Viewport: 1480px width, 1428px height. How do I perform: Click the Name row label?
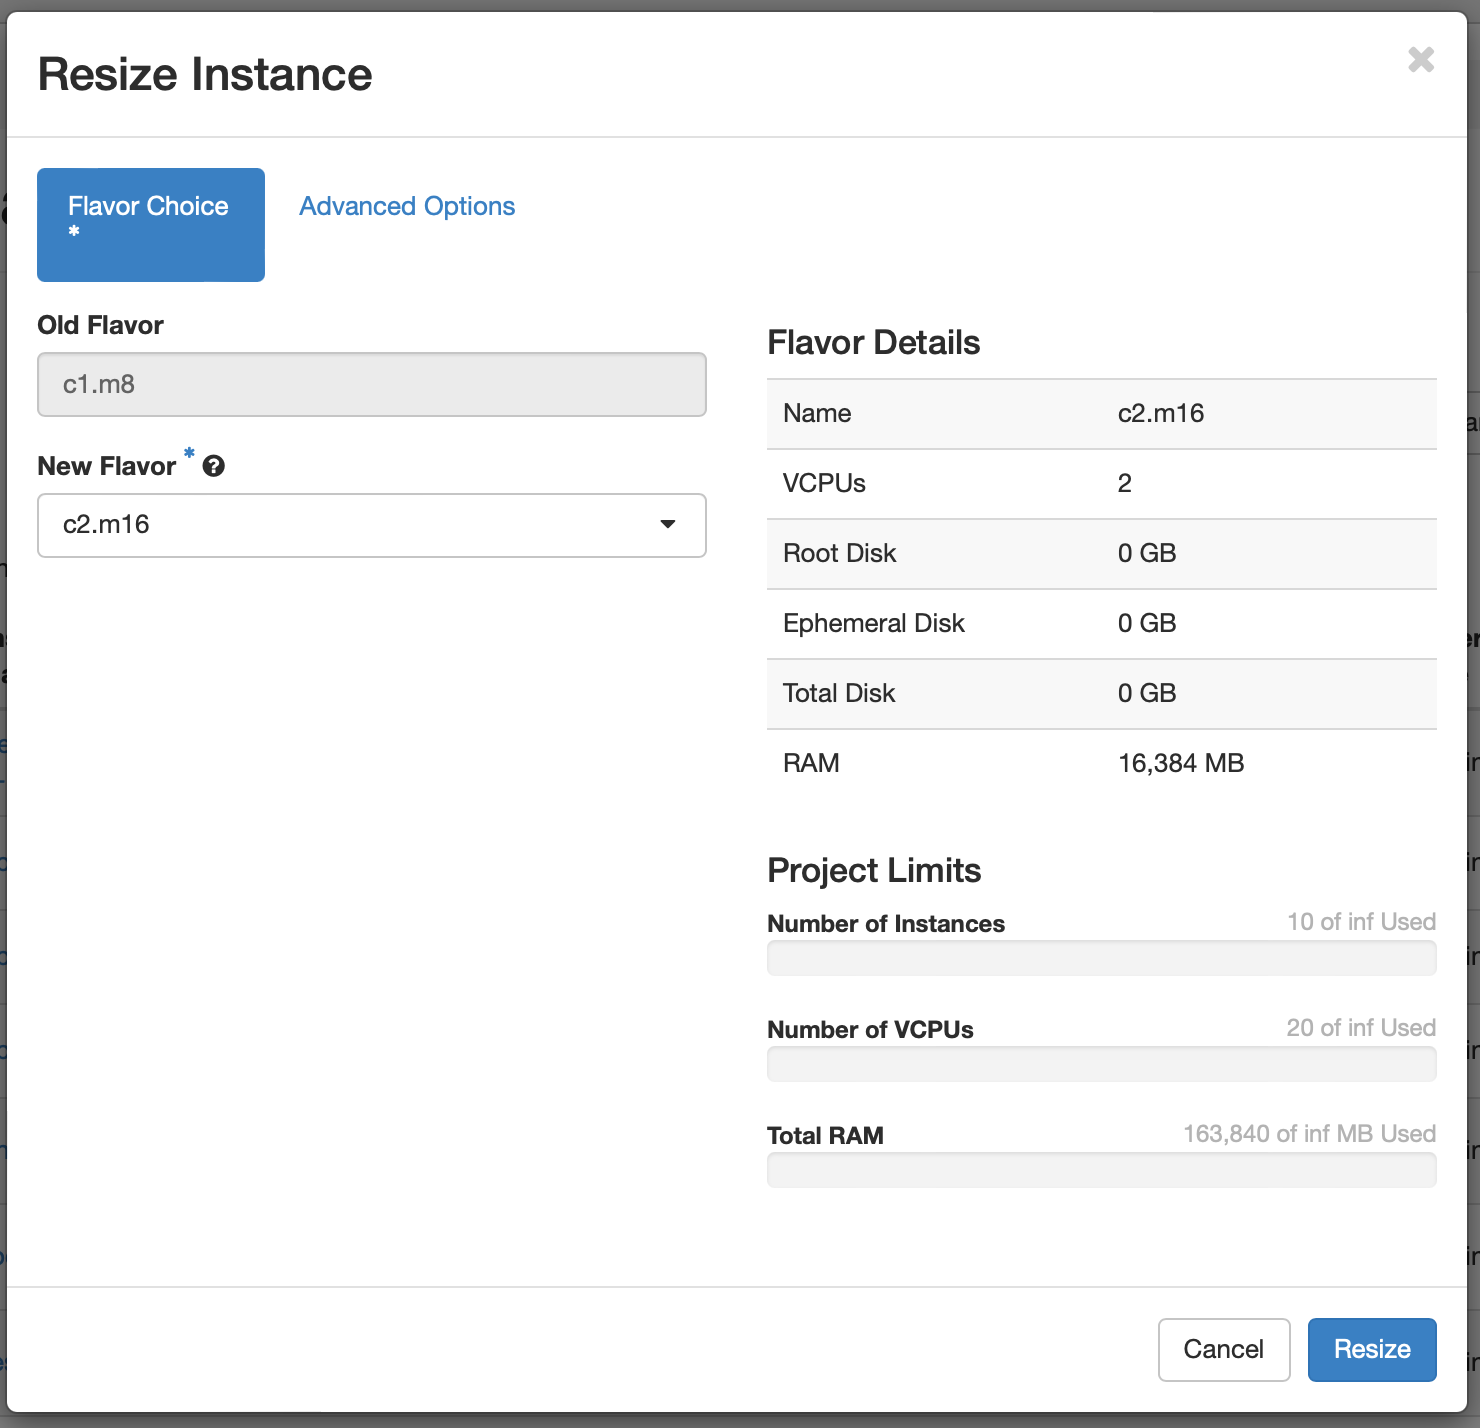click(817, 413)
